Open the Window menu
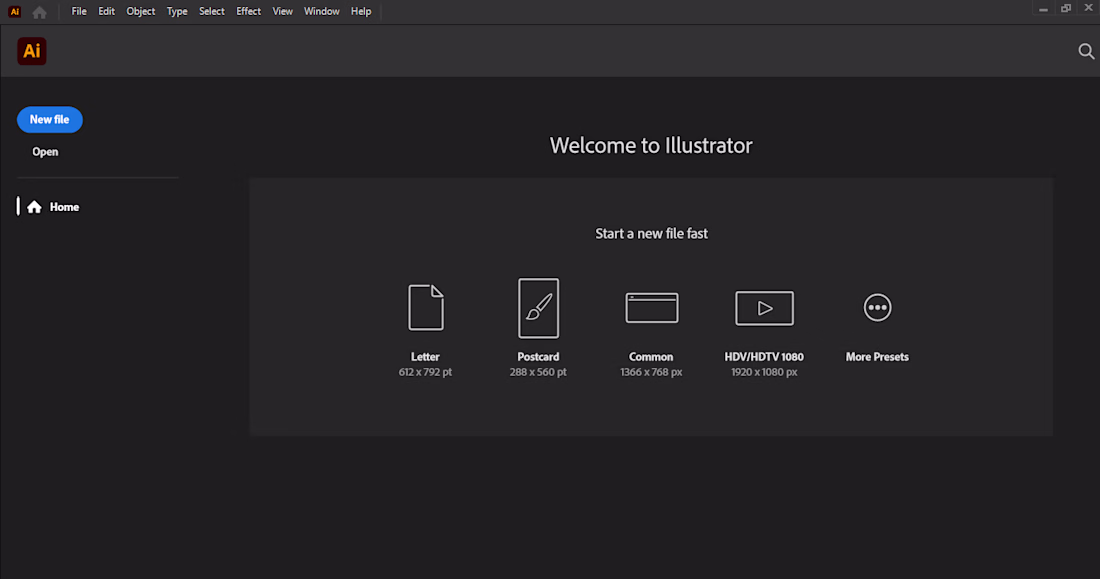Image resolution: width=1100 pixels, height=579 pixels. tap(321, 11)
